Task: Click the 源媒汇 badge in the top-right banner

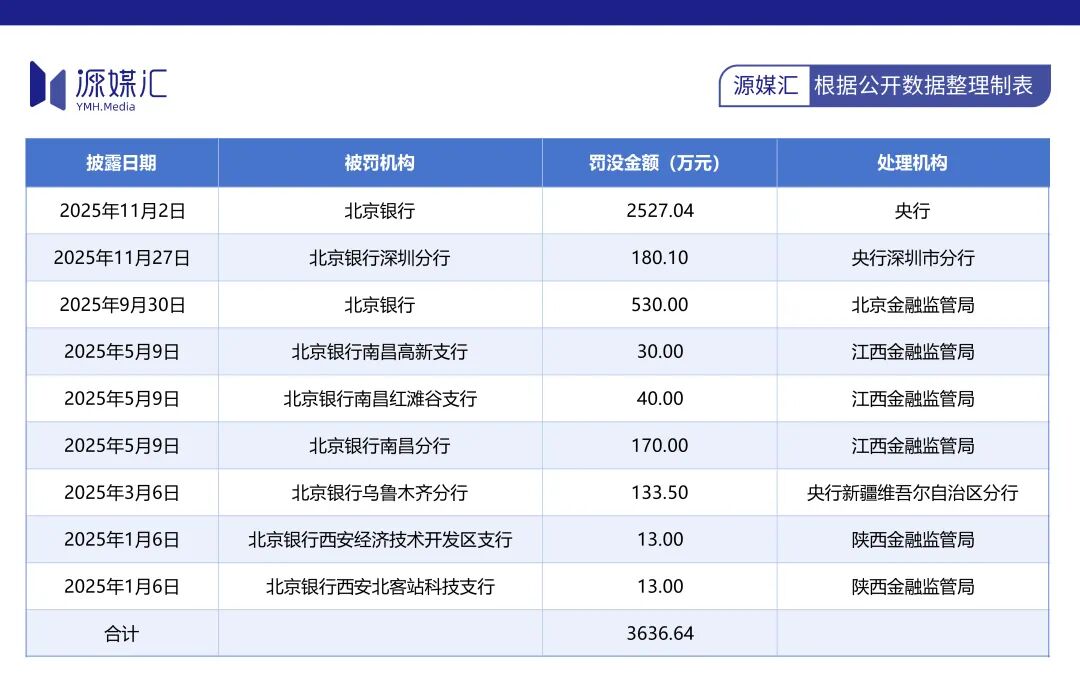Action: pos(764,86)
